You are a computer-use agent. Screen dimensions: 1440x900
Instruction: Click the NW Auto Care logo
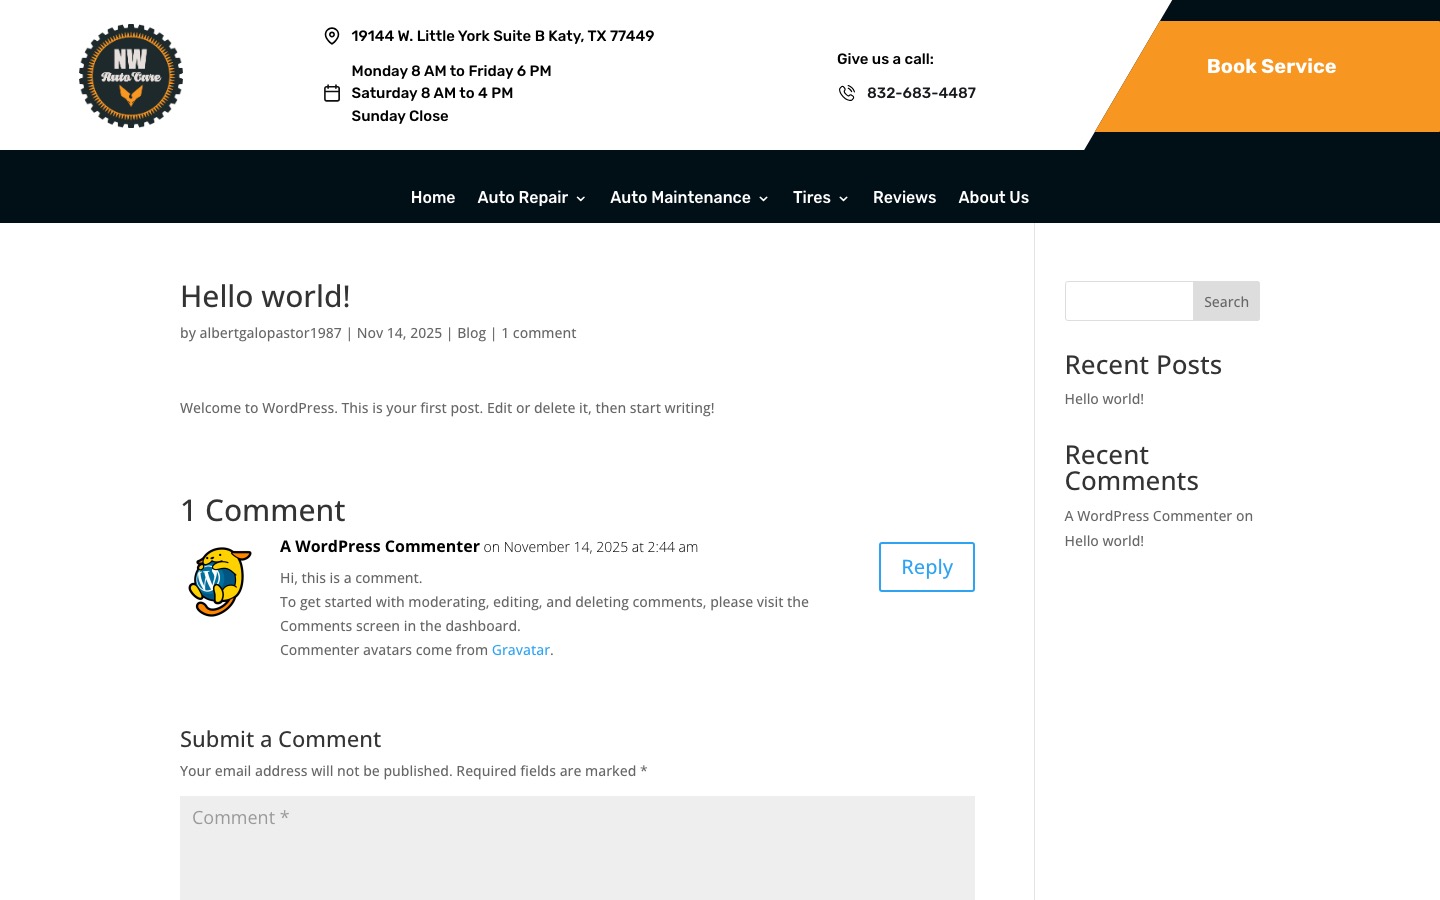[131, 76]
